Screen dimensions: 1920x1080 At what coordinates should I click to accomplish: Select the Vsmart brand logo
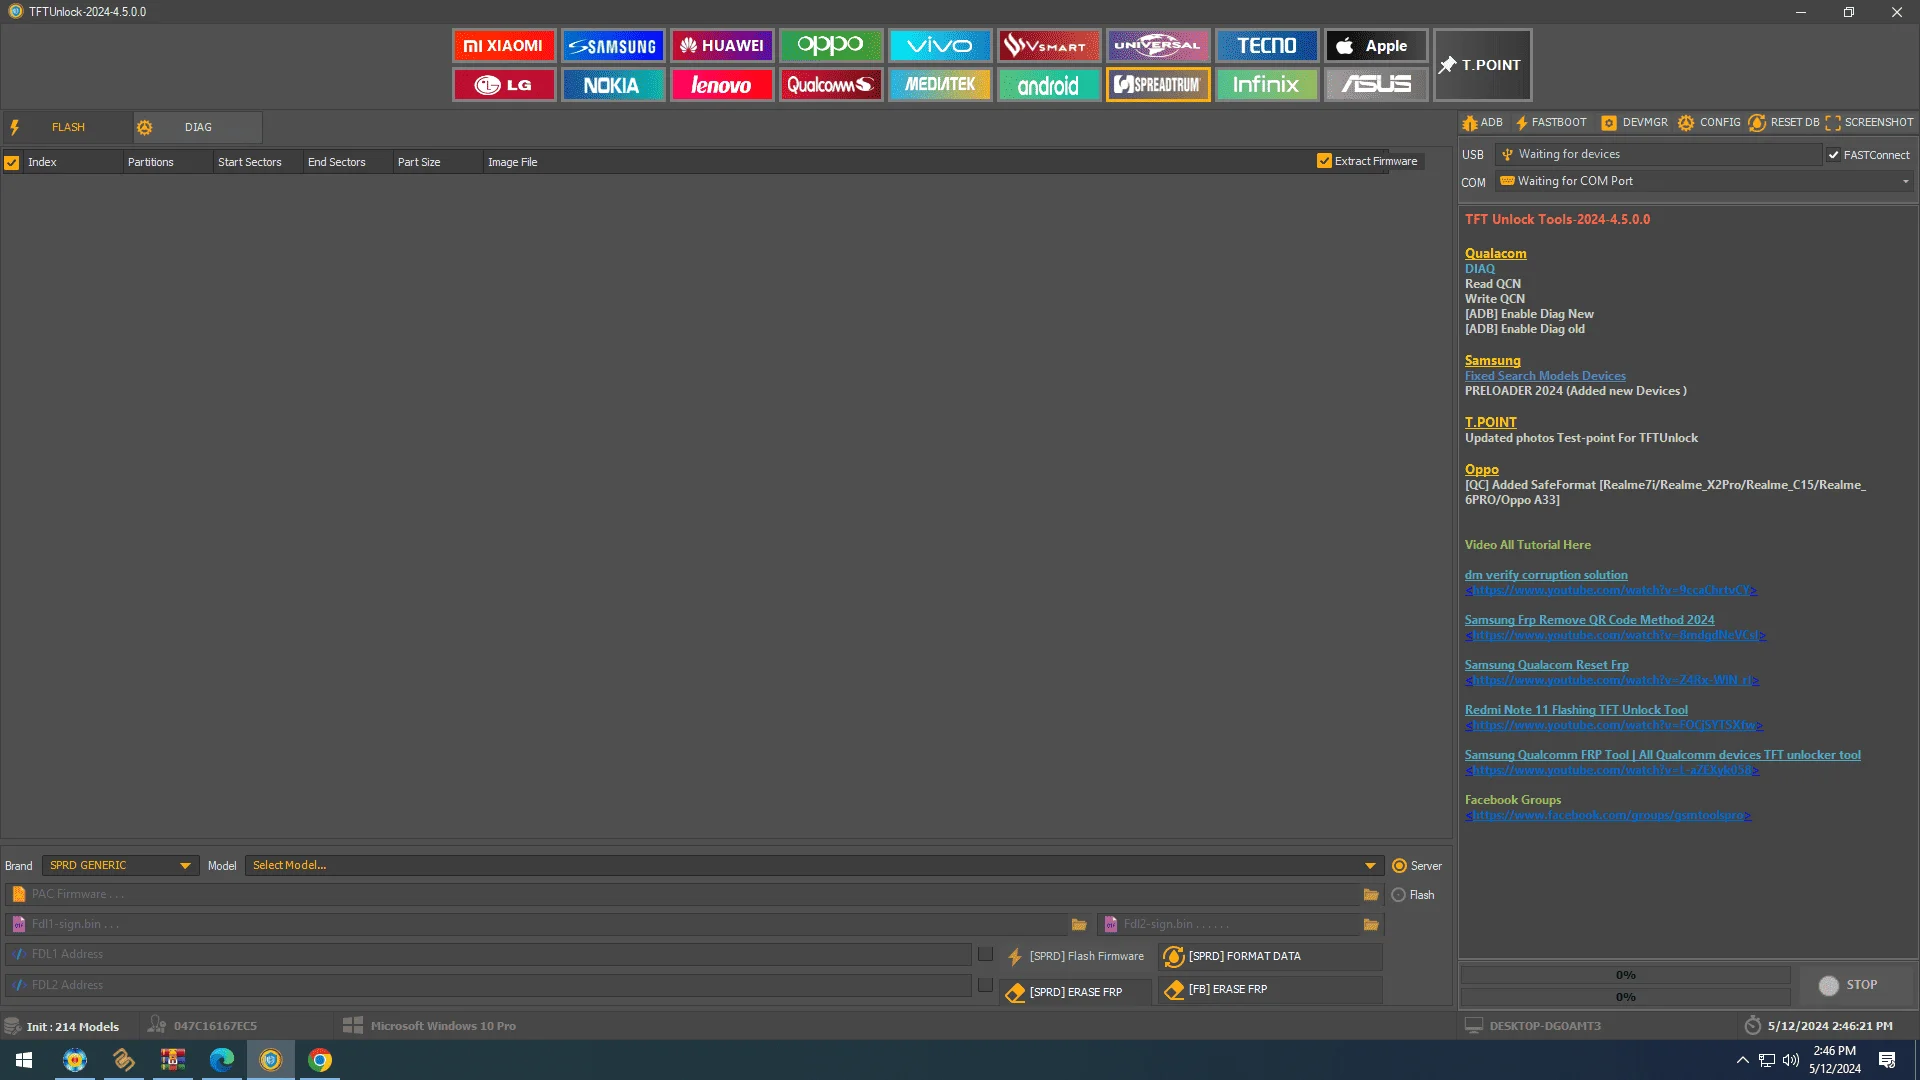(1049, 46)
